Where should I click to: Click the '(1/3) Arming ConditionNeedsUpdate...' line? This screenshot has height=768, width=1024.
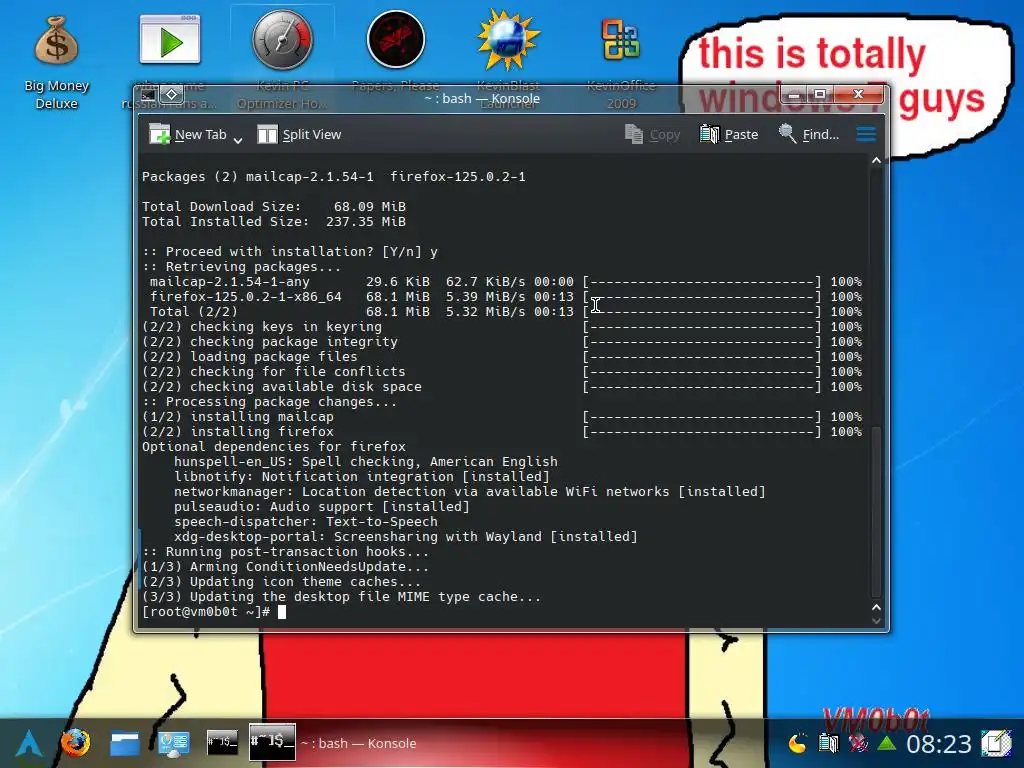click(285, 567)
